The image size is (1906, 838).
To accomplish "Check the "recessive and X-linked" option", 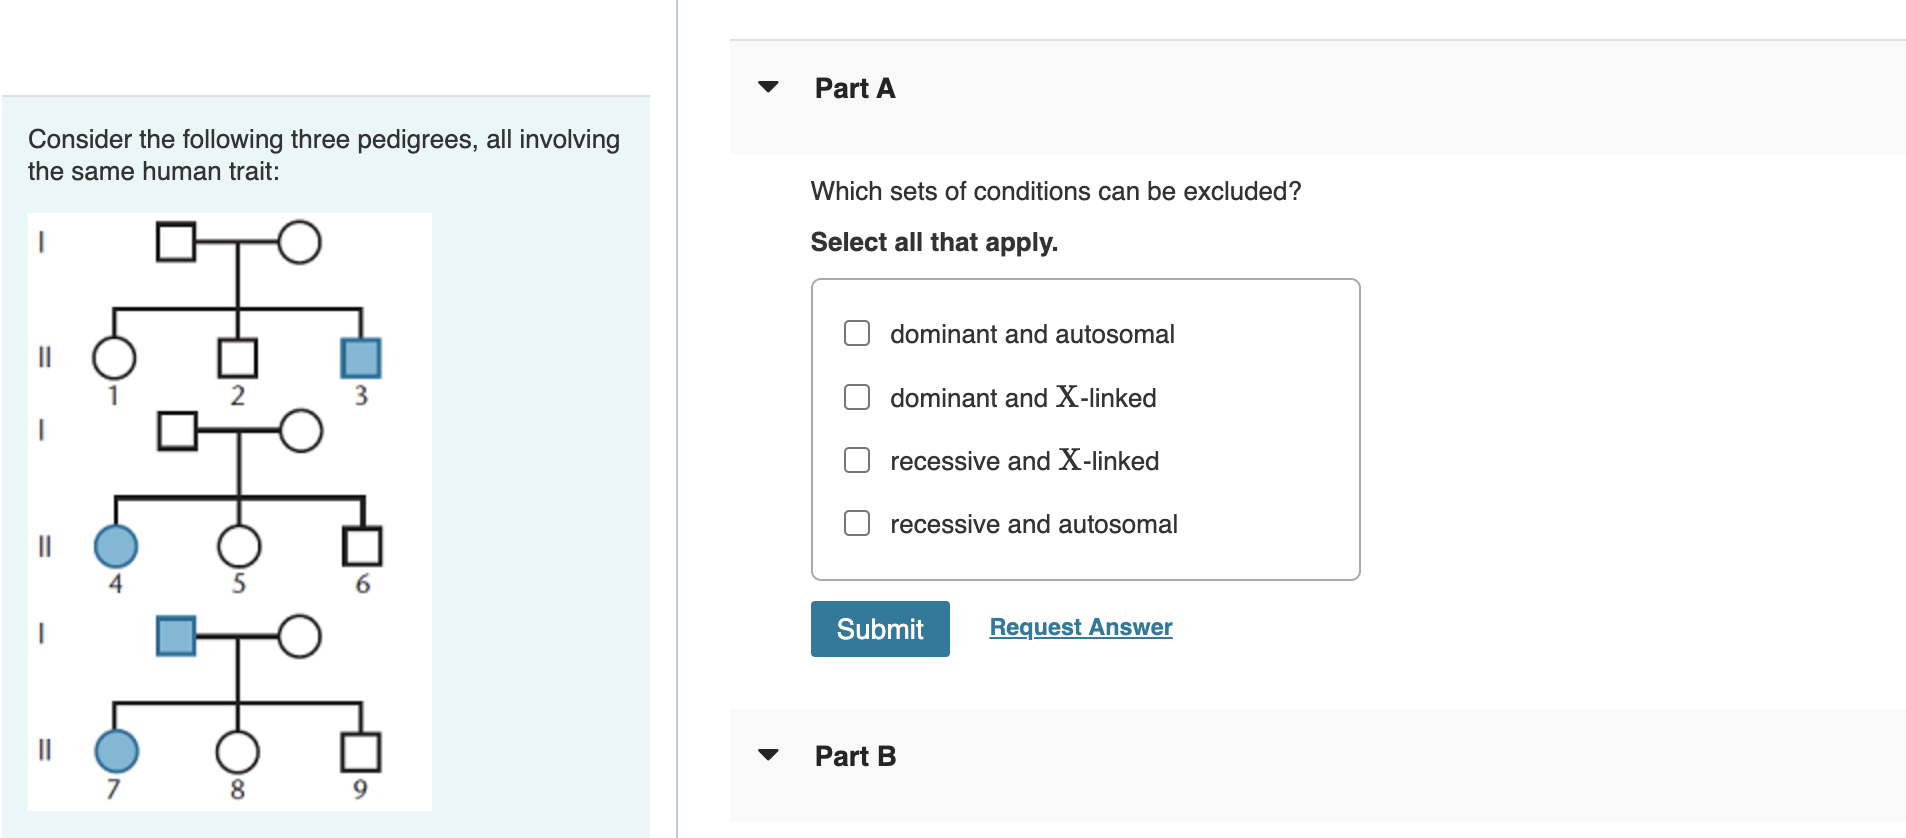I will click(856, 459).
